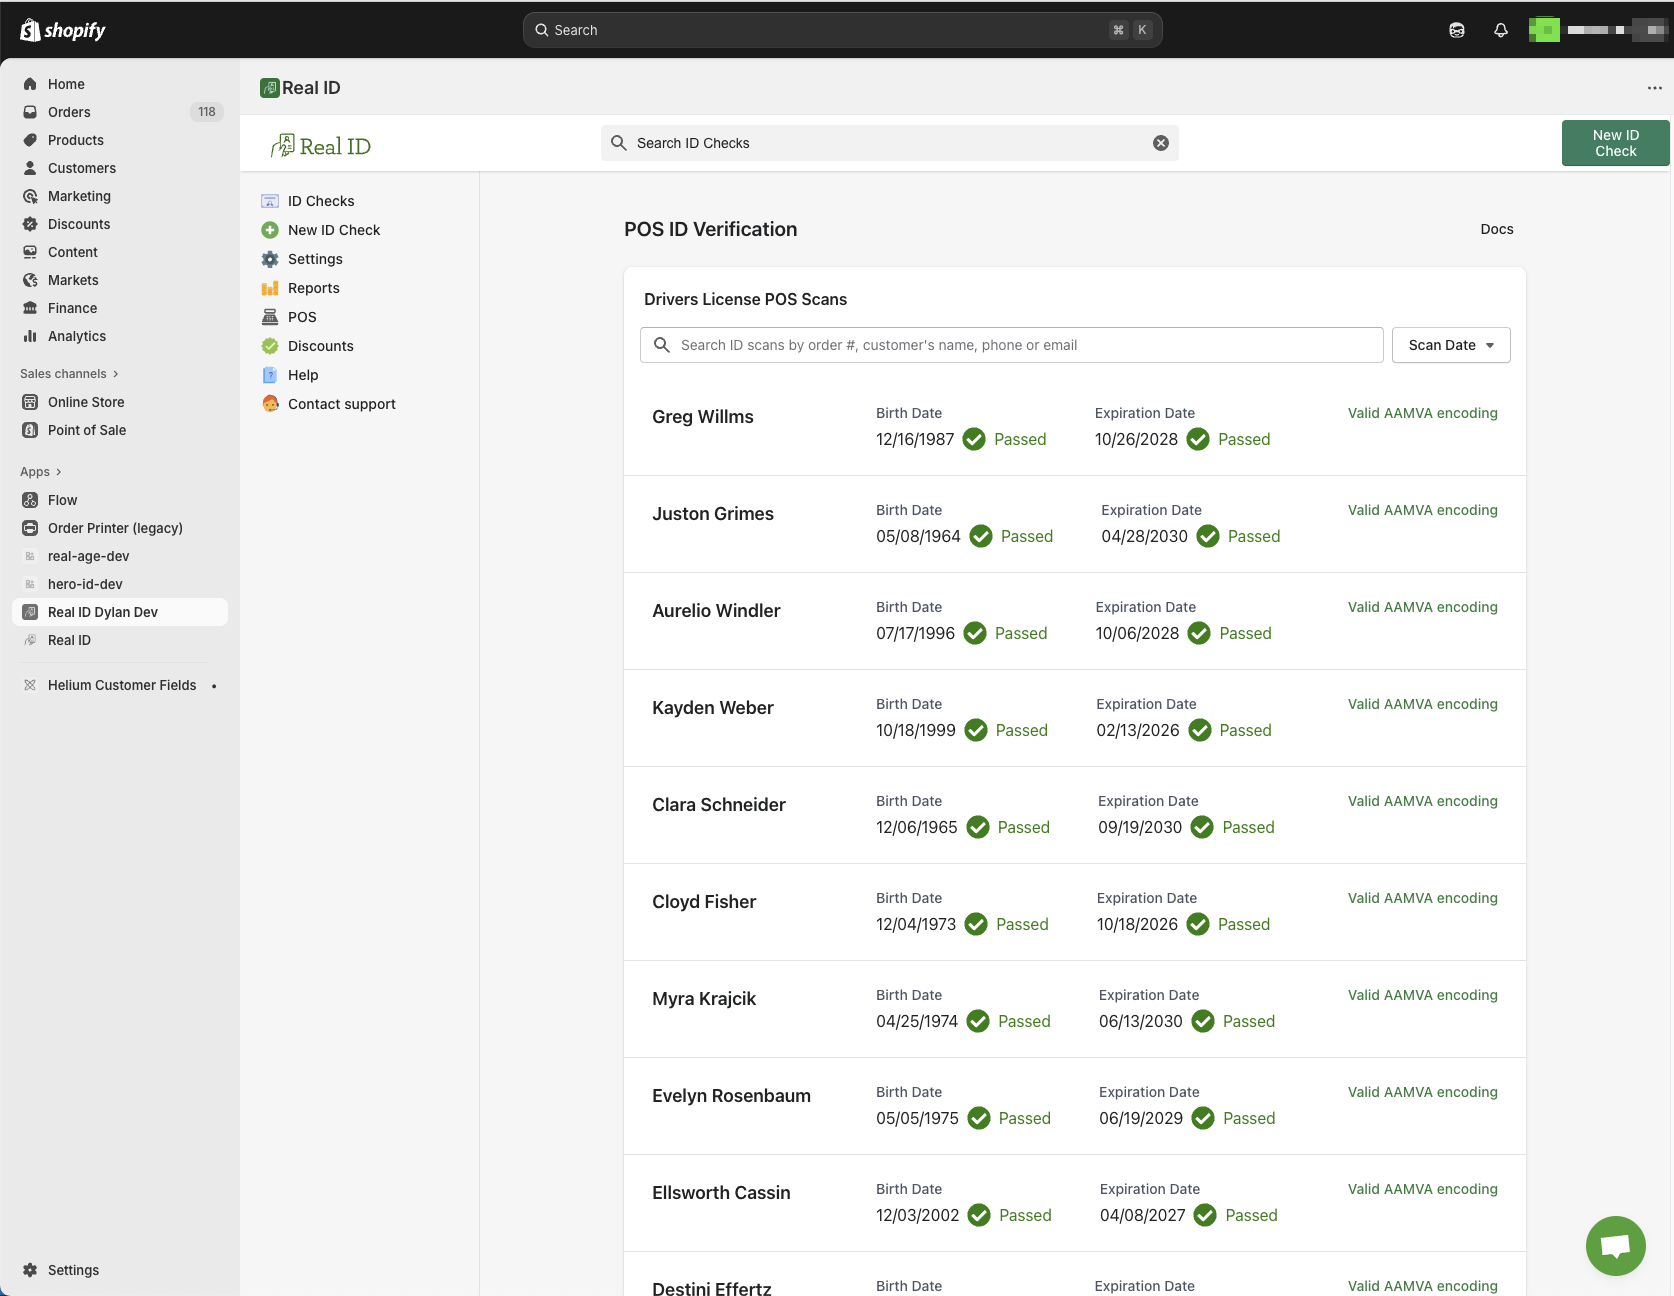Select Real ID Dylan Dev from Apps
This screenshot has height=1296, width=1674.
[104, 611]
